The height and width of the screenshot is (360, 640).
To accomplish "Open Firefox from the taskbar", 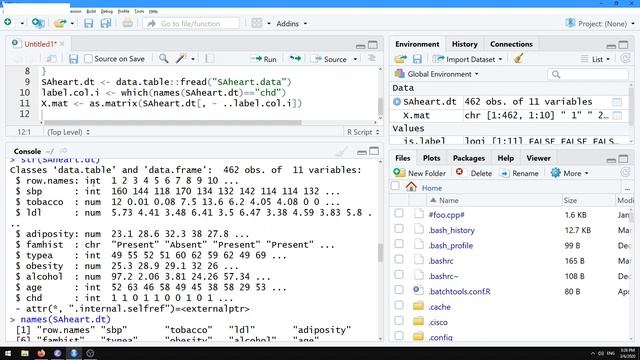I will (41, 353).
